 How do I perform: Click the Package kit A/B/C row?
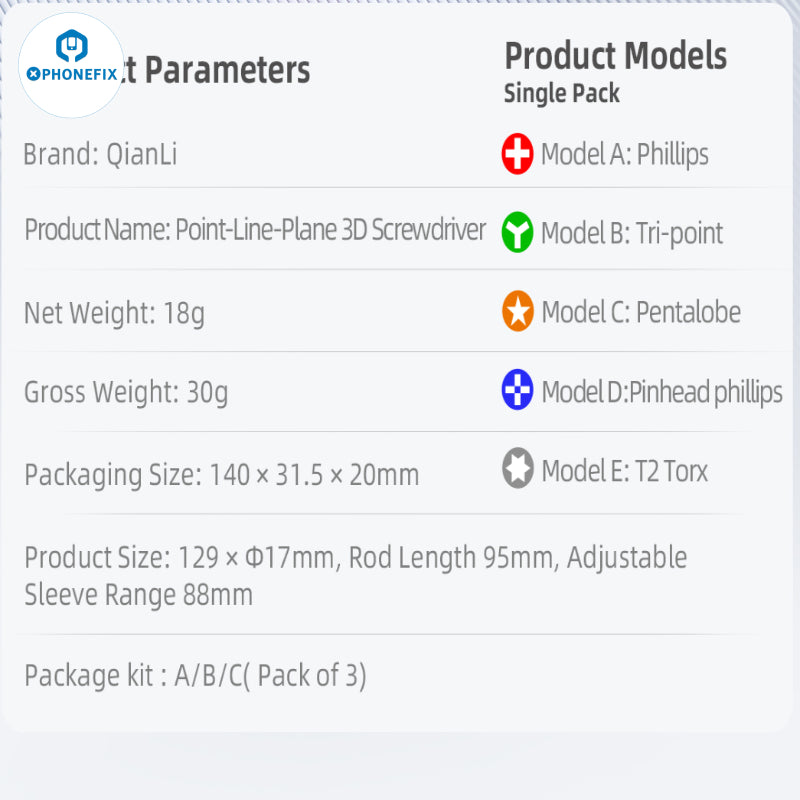point(195,676)
